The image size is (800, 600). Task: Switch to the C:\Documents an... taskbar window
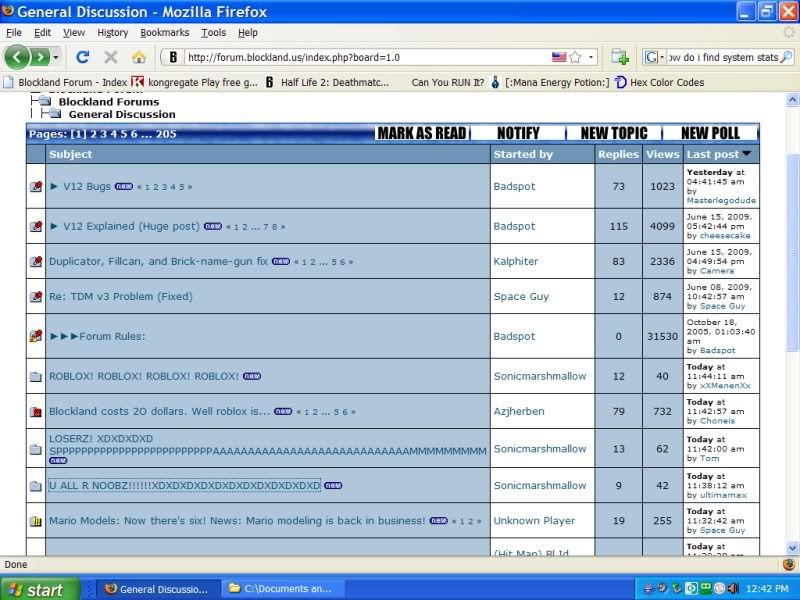(283, 589)
